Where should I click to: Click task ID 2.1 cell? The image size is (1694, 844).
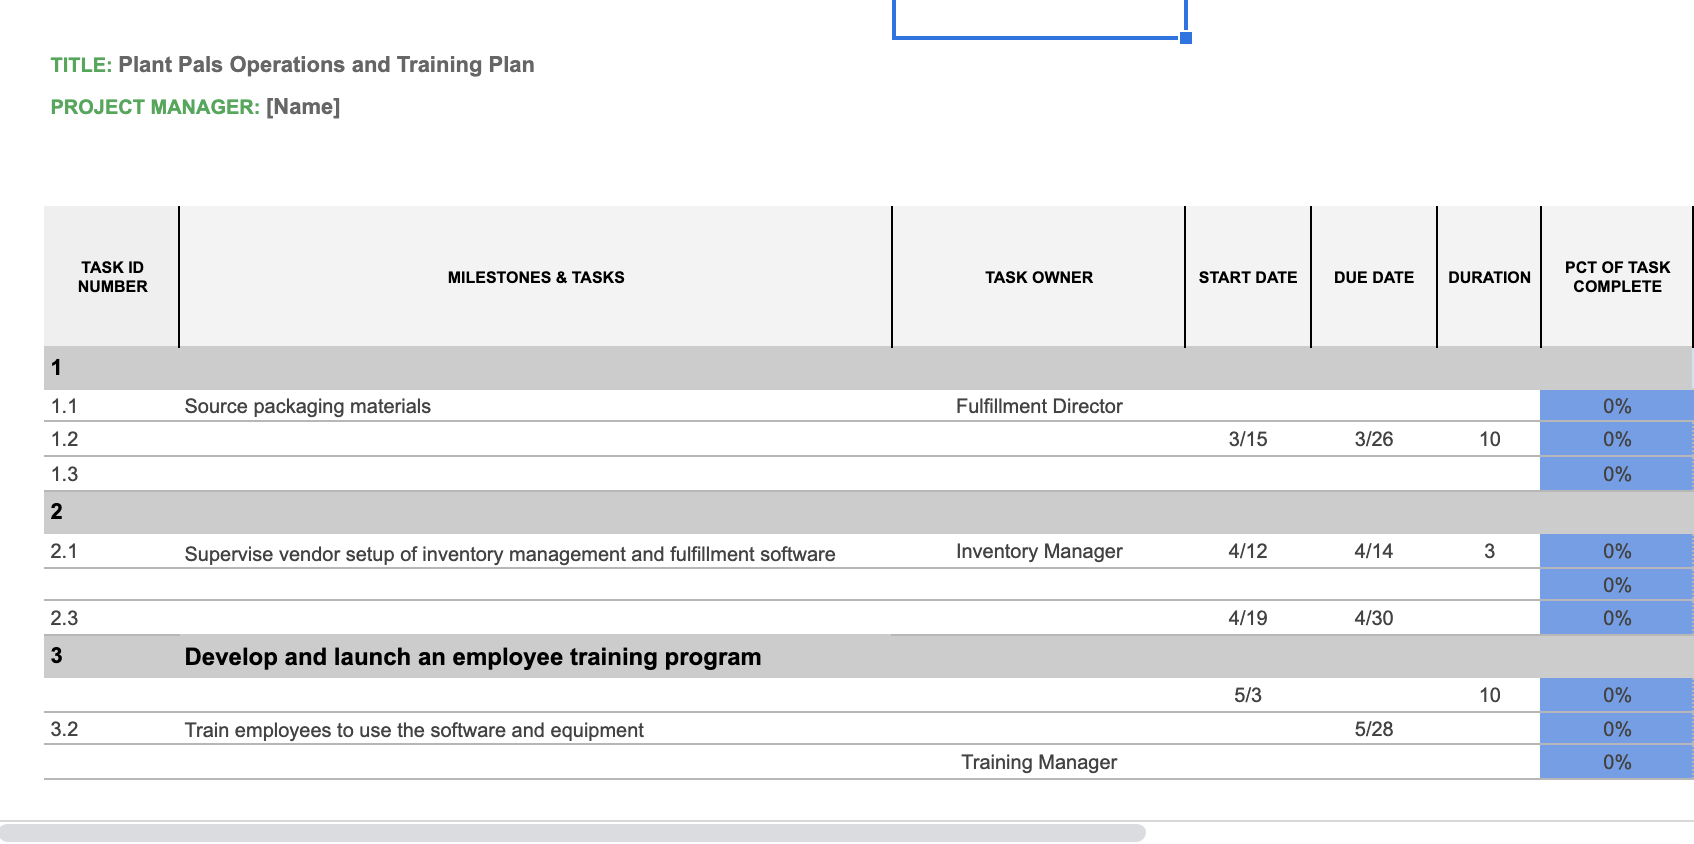[x=112, y=551]
